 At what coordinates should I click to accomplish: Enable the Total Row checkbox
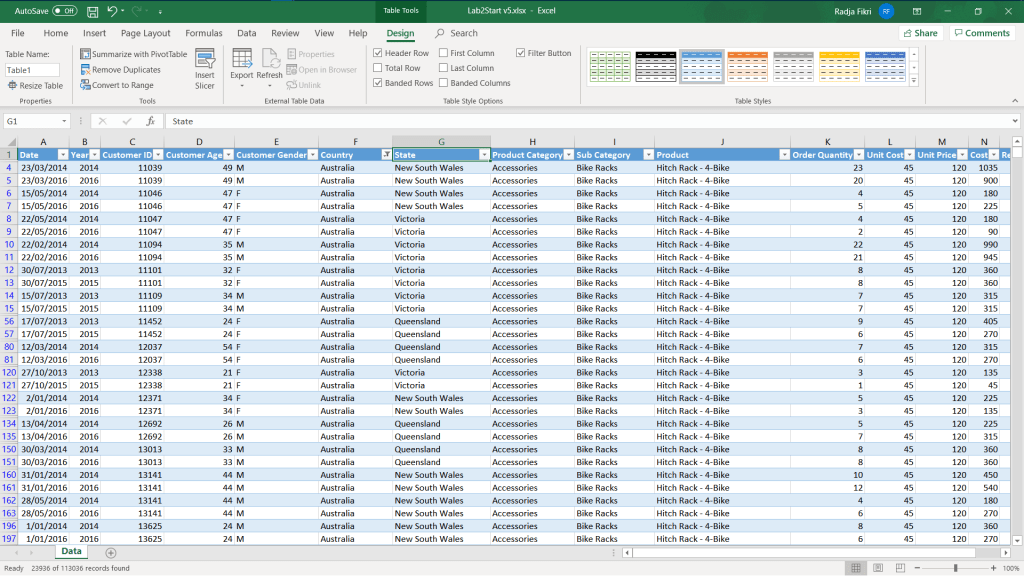click(377, 68)
